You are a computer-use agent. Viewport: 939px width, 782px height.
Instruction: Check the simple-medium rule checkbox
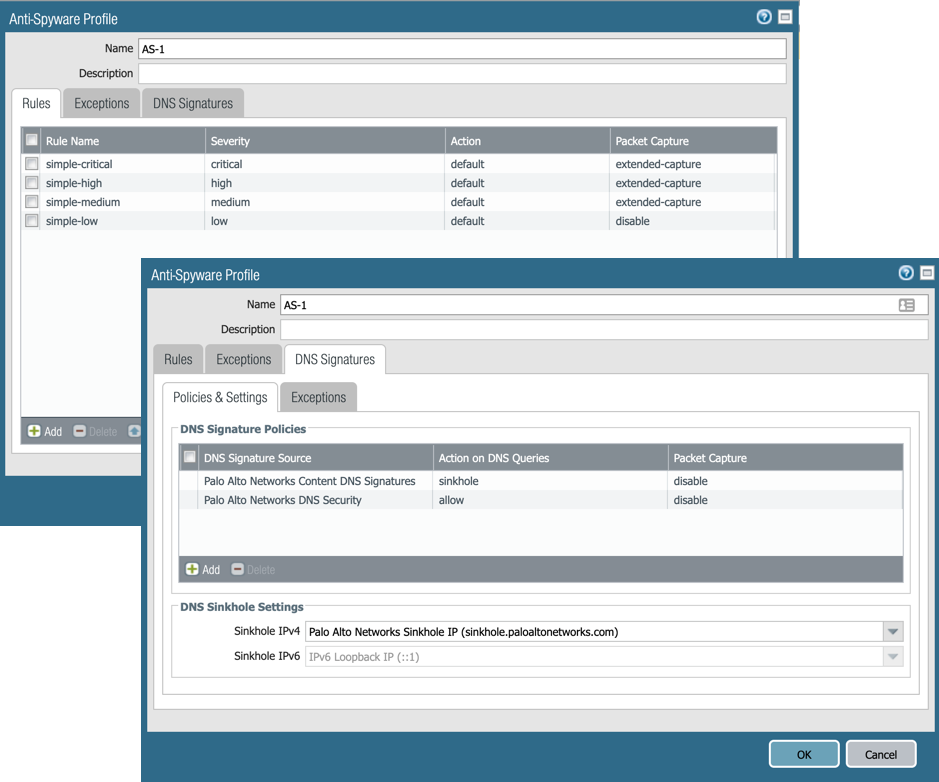(32, 202)
